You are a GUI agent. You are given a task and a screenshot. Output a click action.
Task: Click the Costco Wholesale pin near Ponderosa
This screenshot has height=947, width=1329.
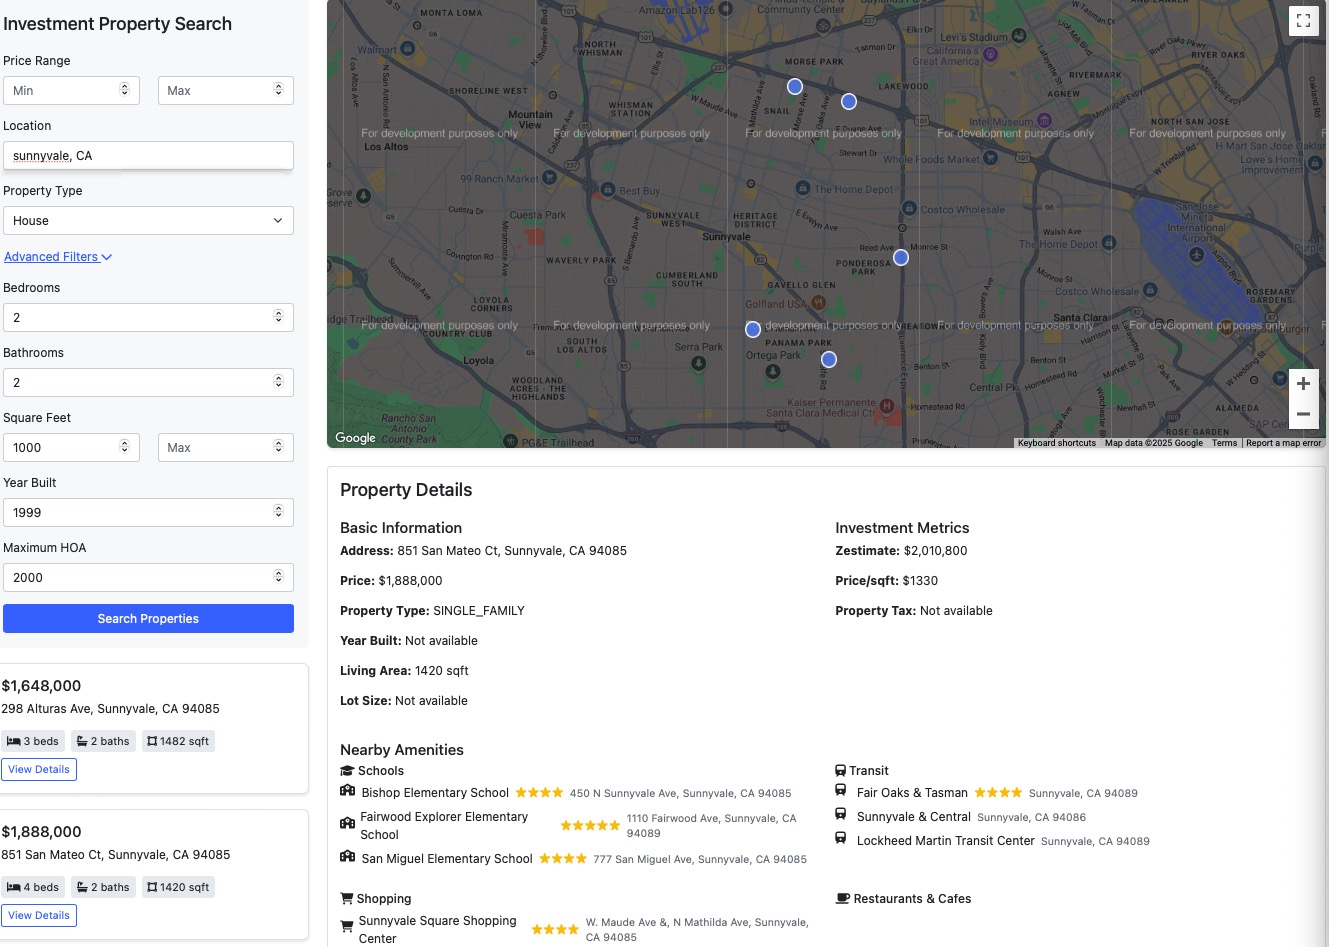pos(909,209)
